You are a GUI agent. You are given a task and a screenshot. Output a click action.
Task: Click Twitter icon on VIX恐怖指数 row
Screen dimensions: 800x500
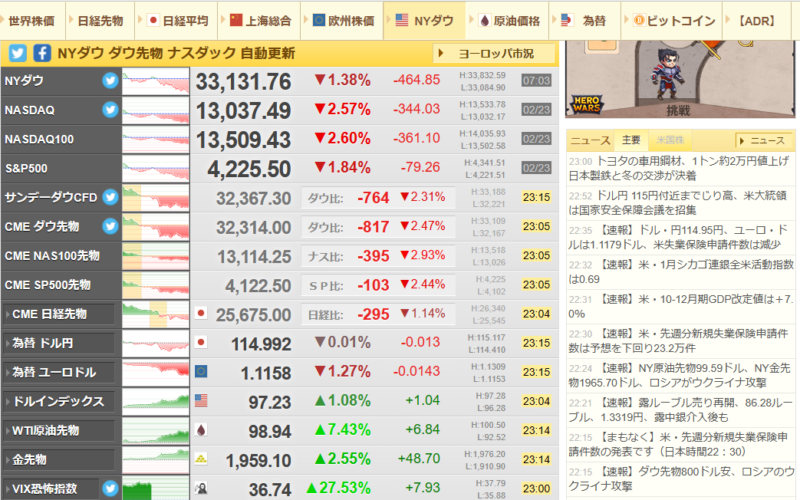pyautogui.click(x=110, y=488)
